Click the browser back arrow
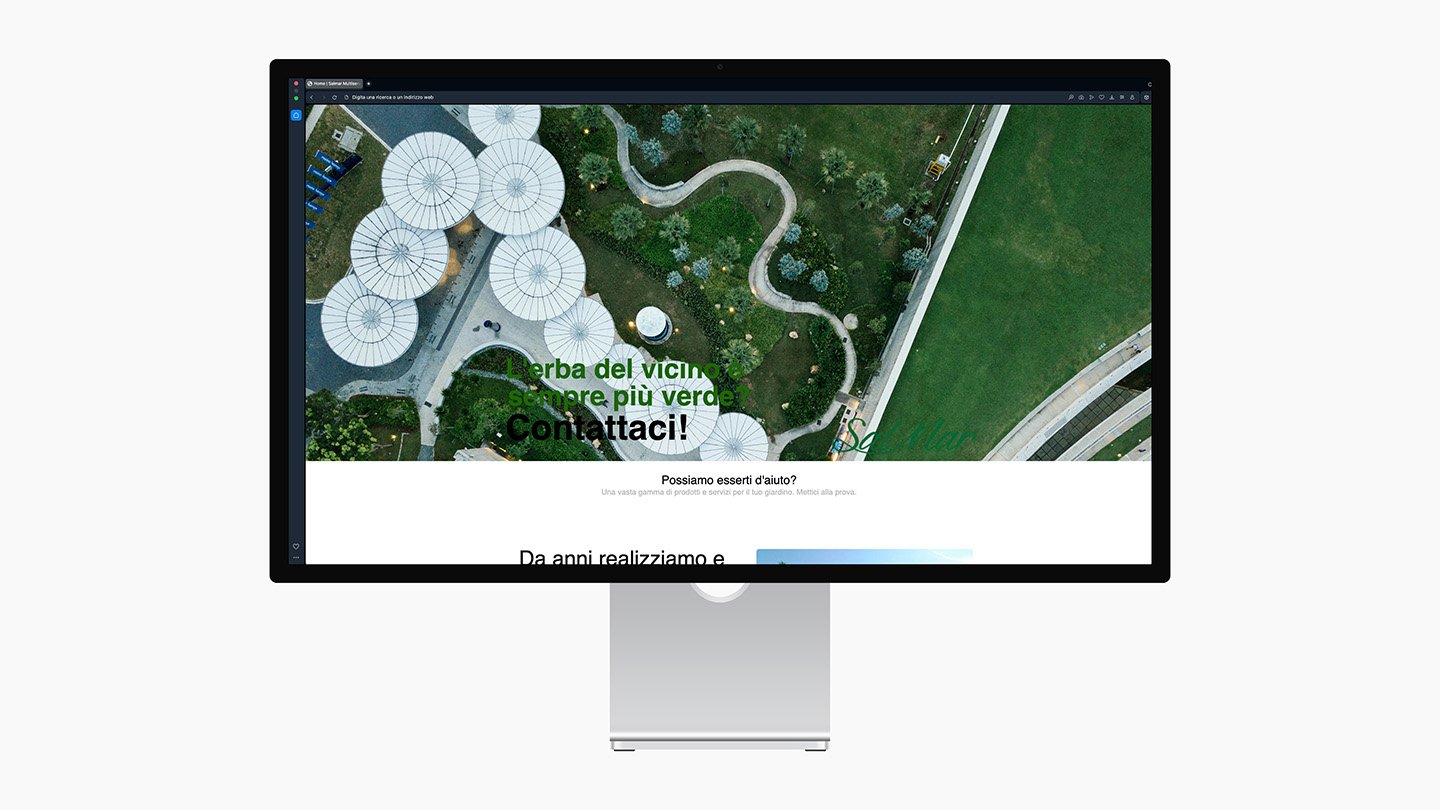The width and height of the screenshot is (1440, 810). click(x=311, y=97)
